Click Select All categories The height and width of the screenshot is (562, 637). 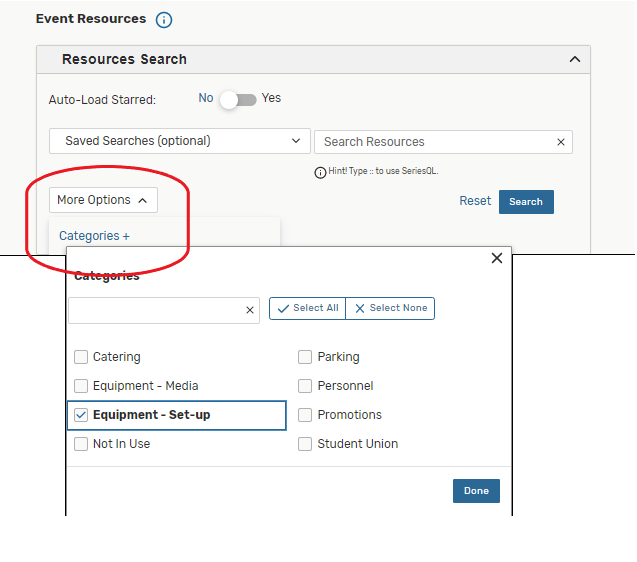(308, 308)
